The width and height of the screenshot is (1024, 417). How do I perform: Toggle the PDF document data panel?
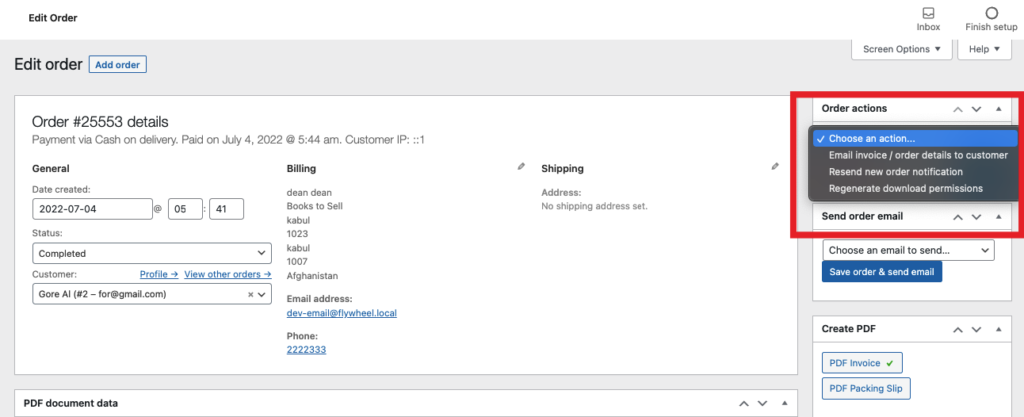point(783,404)
